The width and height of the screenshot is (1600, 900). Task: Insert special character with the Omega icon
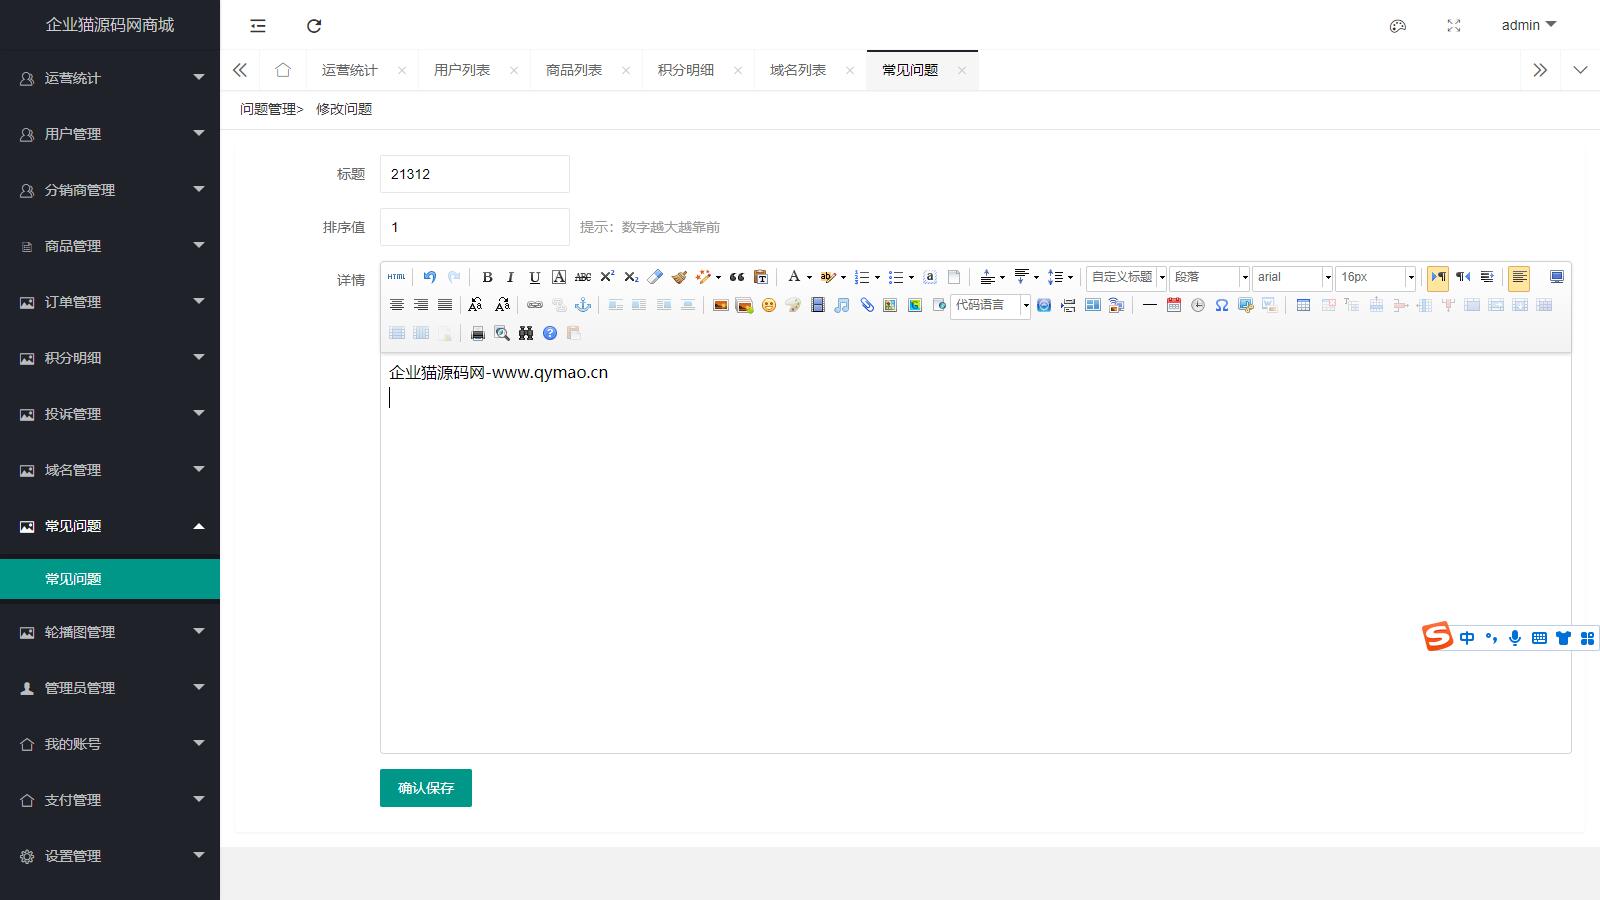point(1221,305)
